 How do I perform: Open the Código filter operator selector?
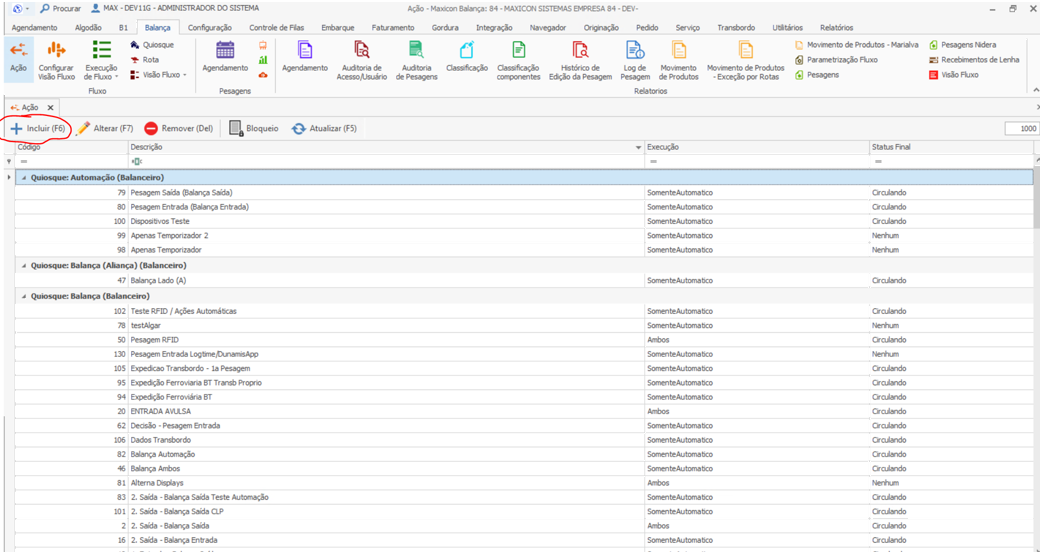pos(24,162)
